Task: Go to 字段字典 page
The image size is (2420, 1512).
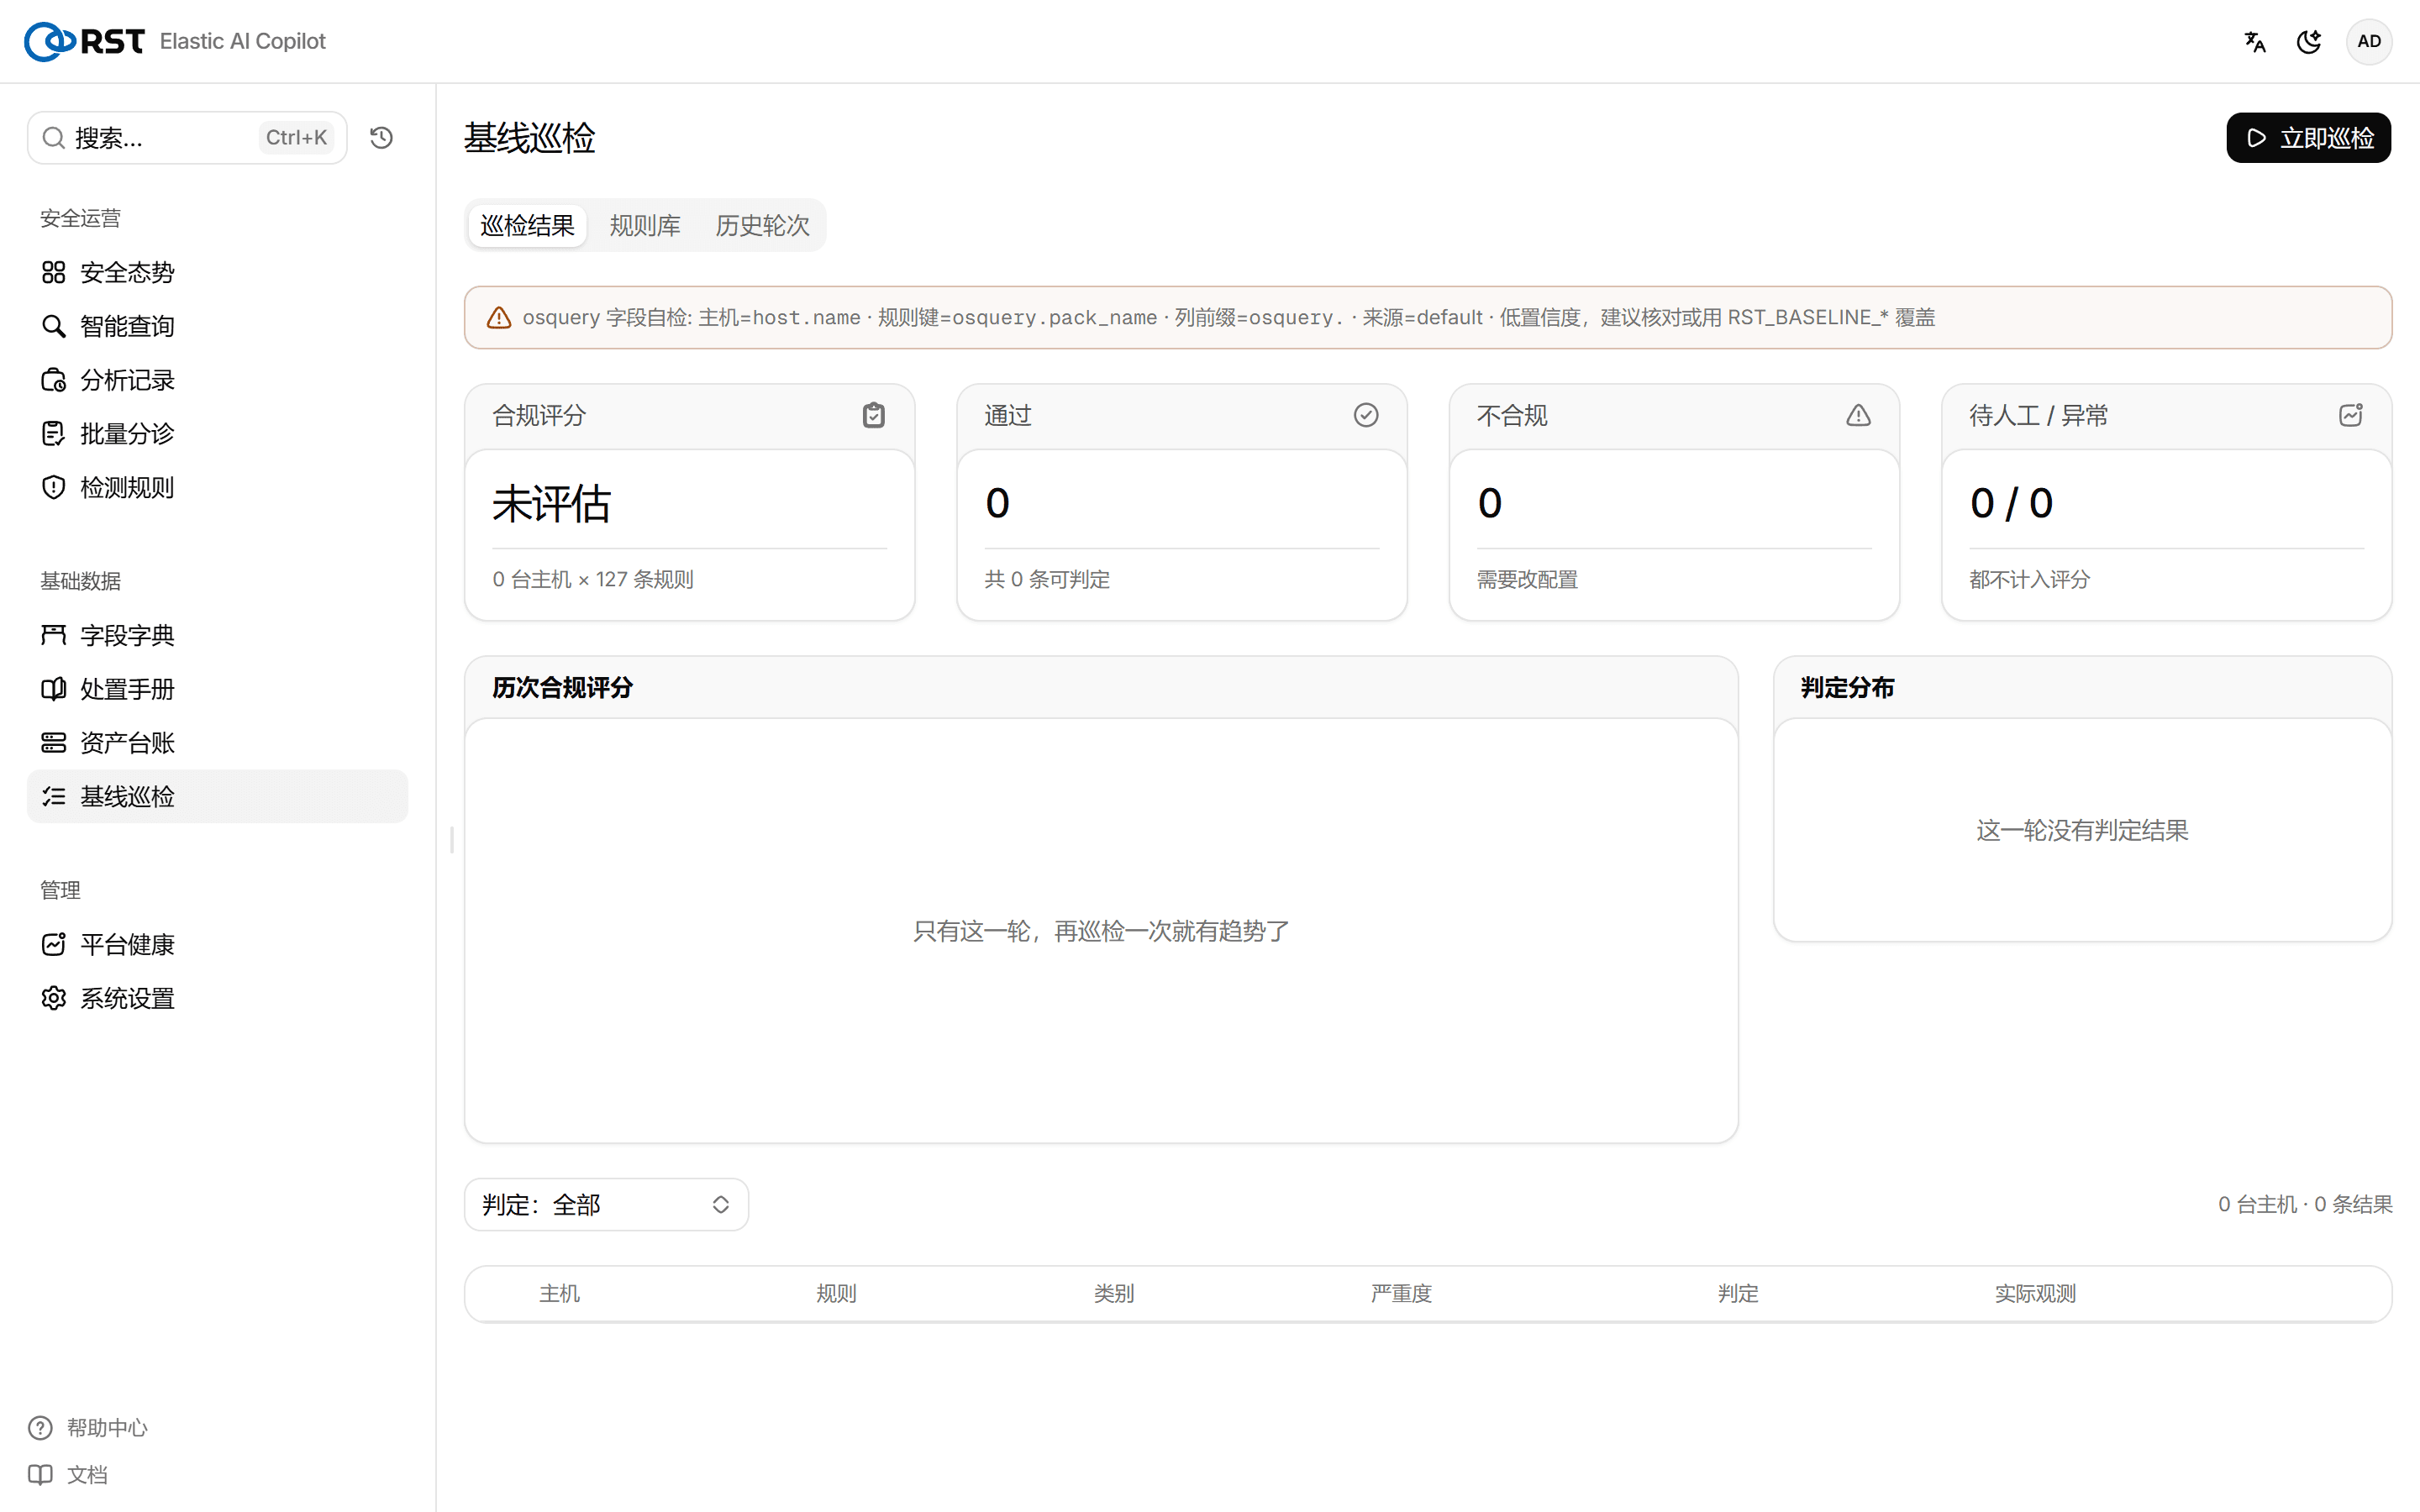Action: coord(217,635)
